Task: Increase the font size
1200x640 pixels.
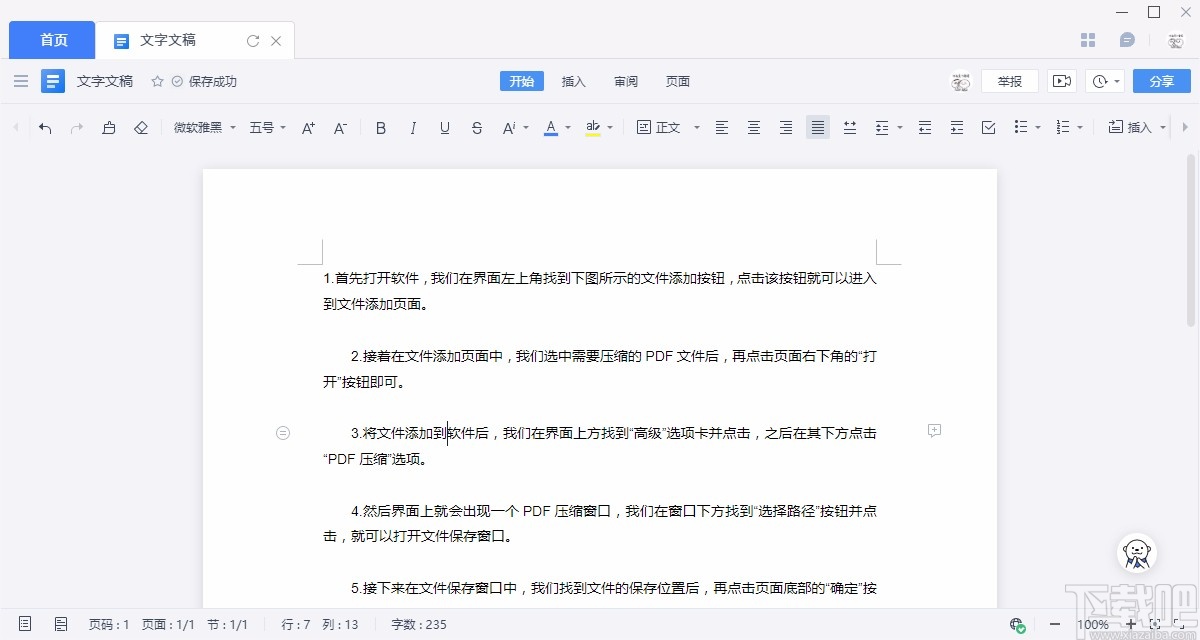Action: pyautogui.click(x=307, y=127)
